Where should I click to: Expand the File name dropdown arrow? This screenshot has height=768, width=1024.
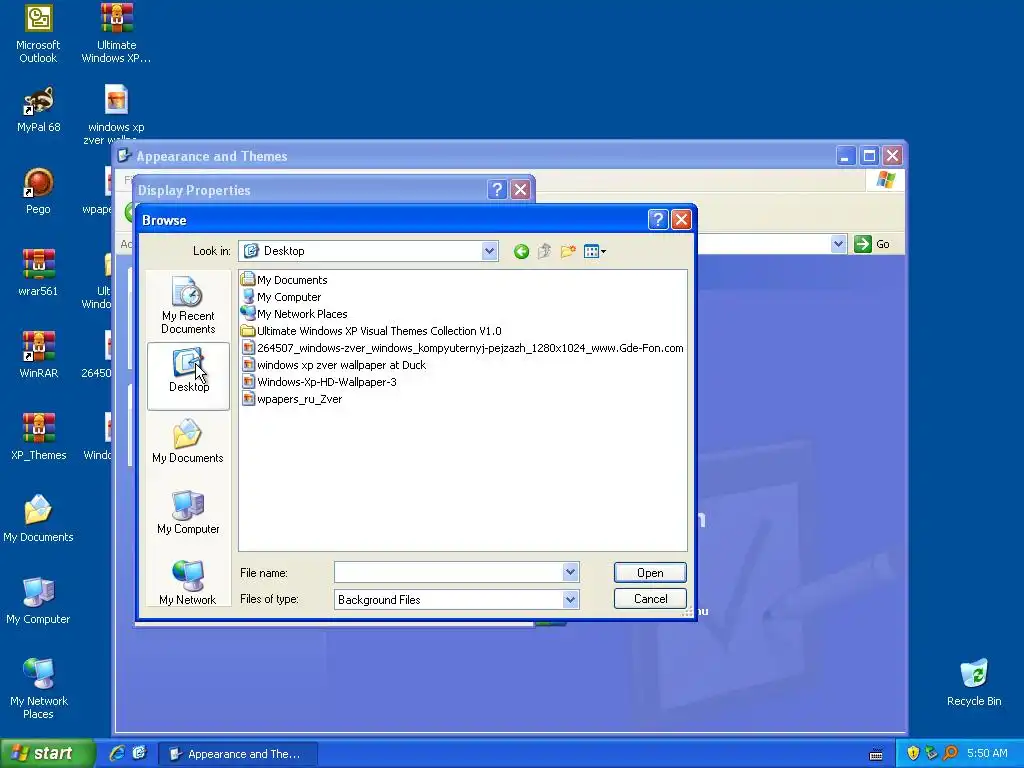[x=570, y=573]
